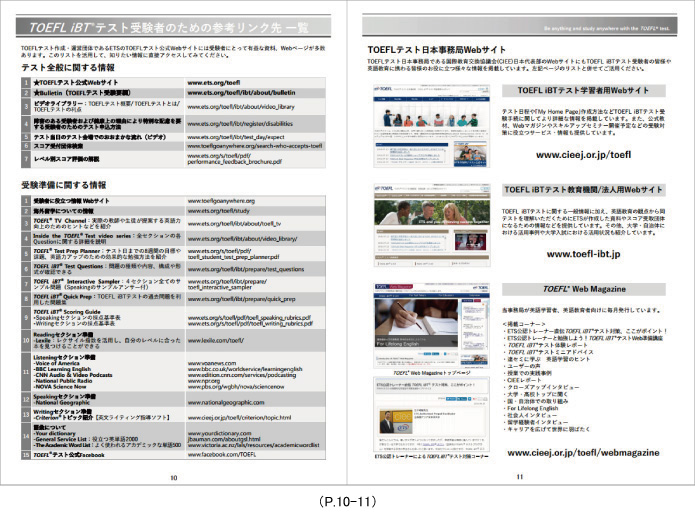Click the pbs.org nova sciencenow URL

pos(236,387)
